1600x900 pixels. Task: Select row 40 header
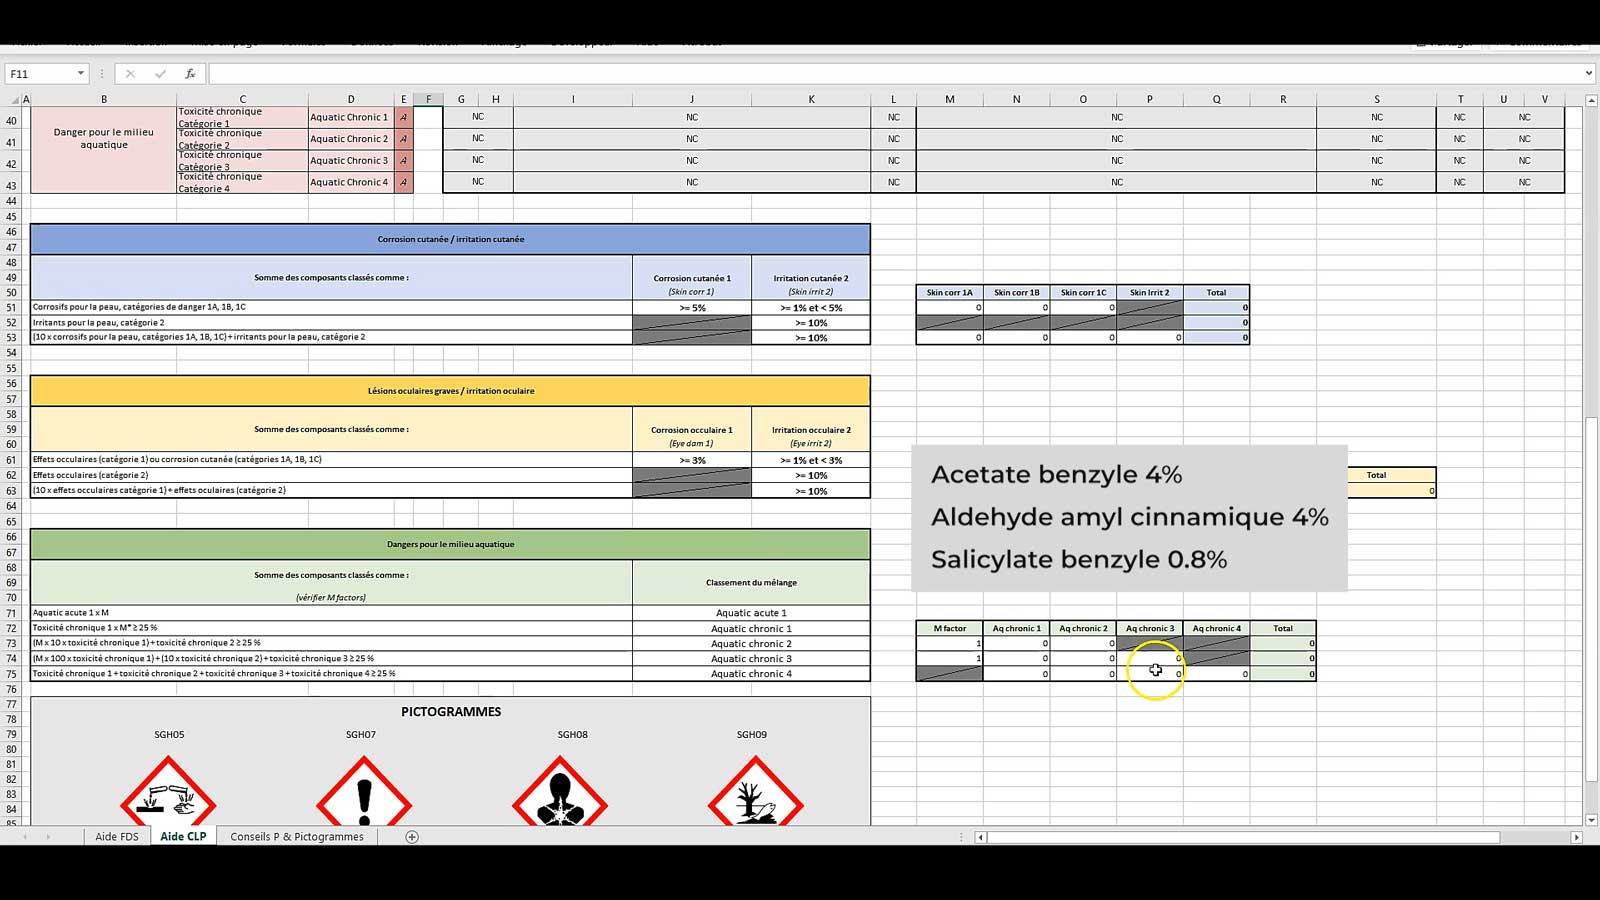tap(12, 120)
